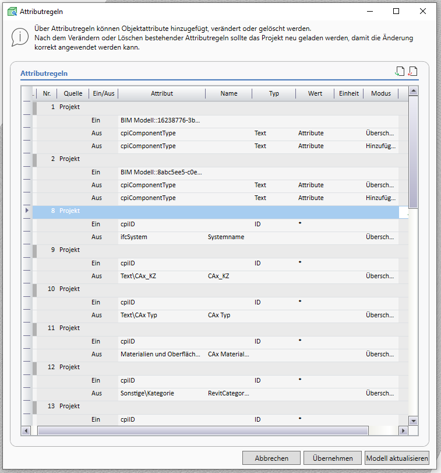Click the horizontal scrollbar left arrow
The height and width of the screenshot is (473, 441).
pyautogui.click(x=26, y=431)
